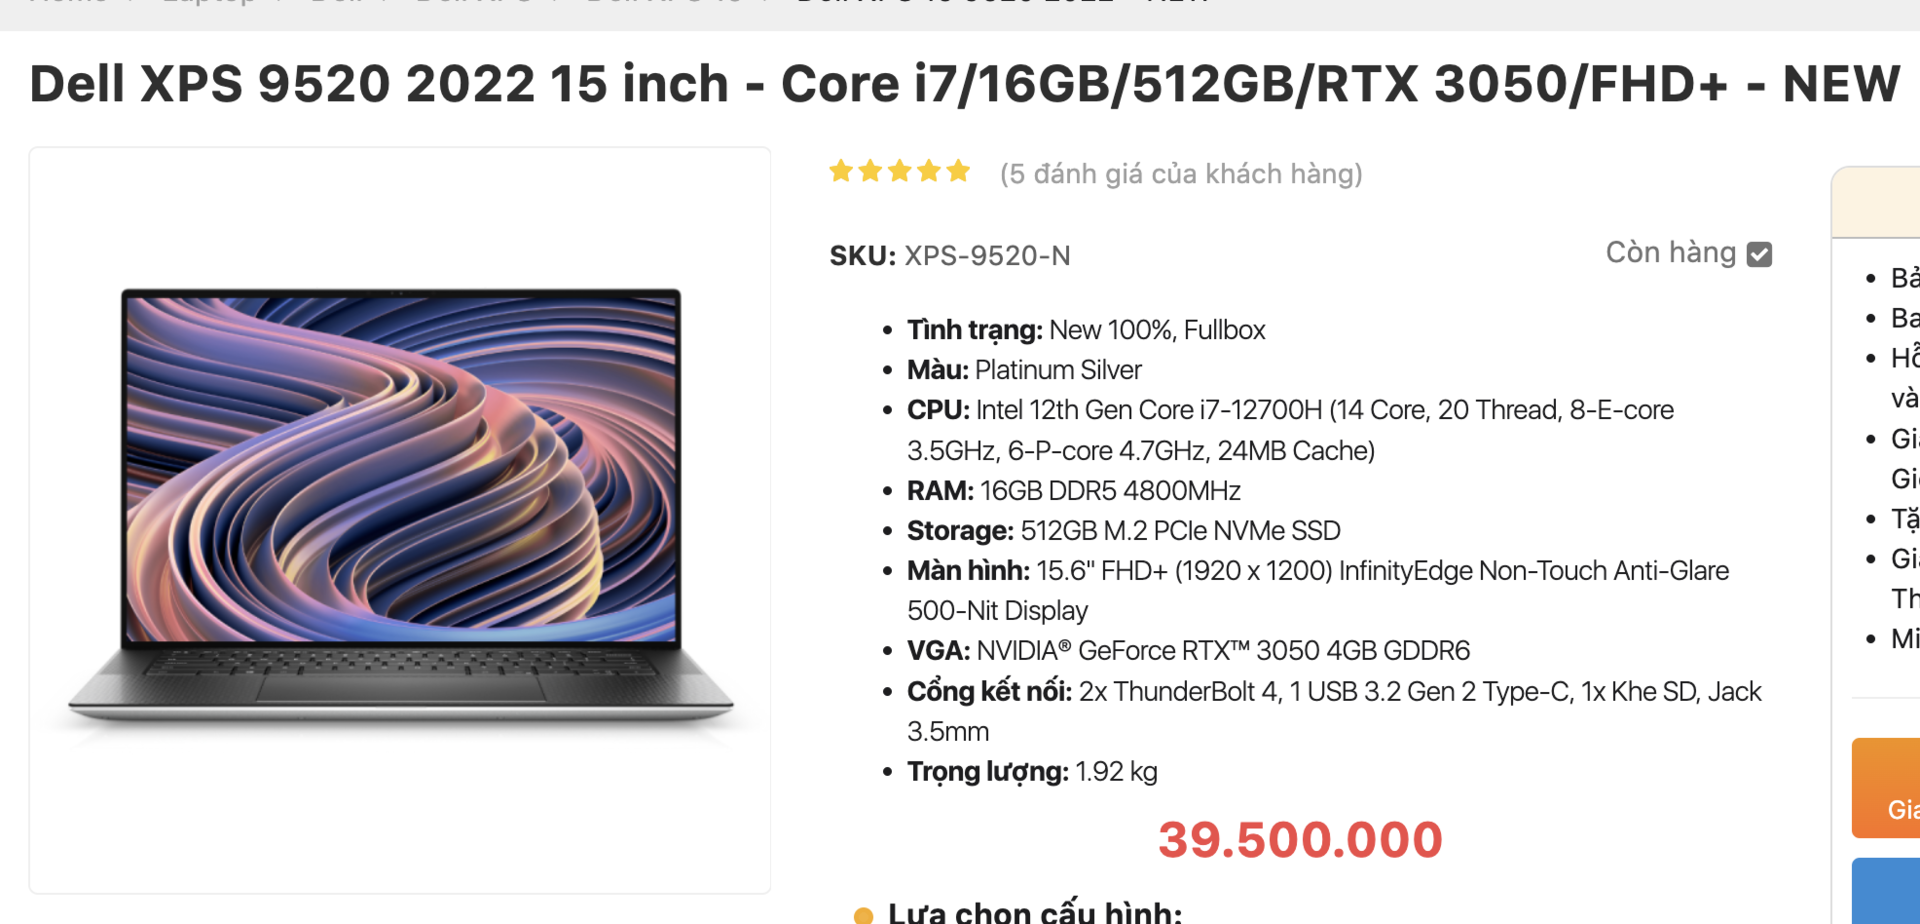The width and height of the screenshot is (1920, 924).
Task: Click the fifth gold rating star
Action: coord(958,172)
